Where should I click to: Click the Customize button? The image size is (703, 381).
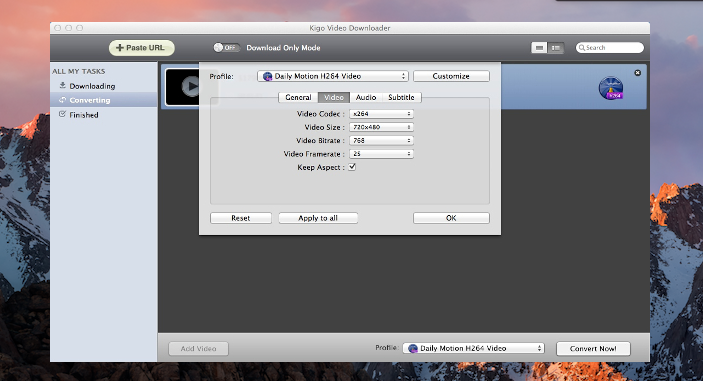[451, 76]
